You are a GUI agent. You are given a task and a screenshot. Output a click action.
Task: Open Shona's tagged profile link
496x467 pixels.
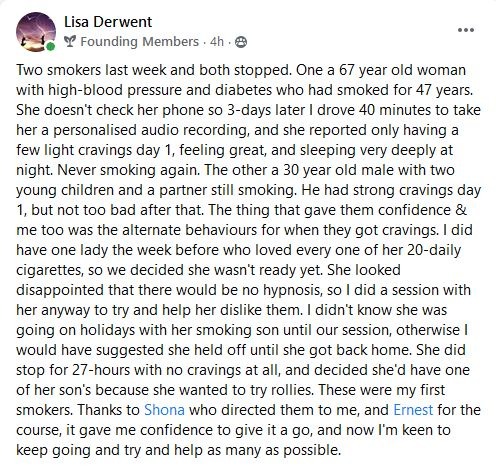(164, 410)
